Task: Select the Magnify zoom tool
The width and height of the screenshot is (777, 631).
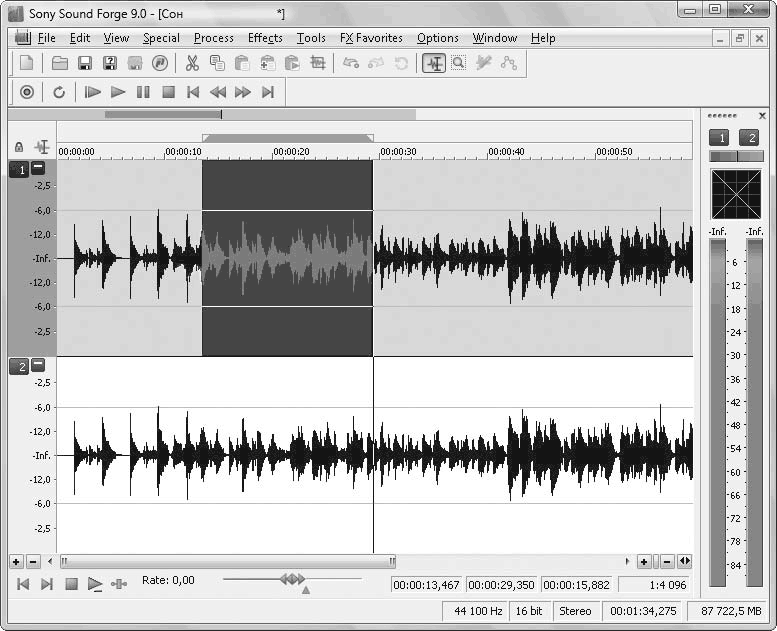Action: (x=458, y=63)
